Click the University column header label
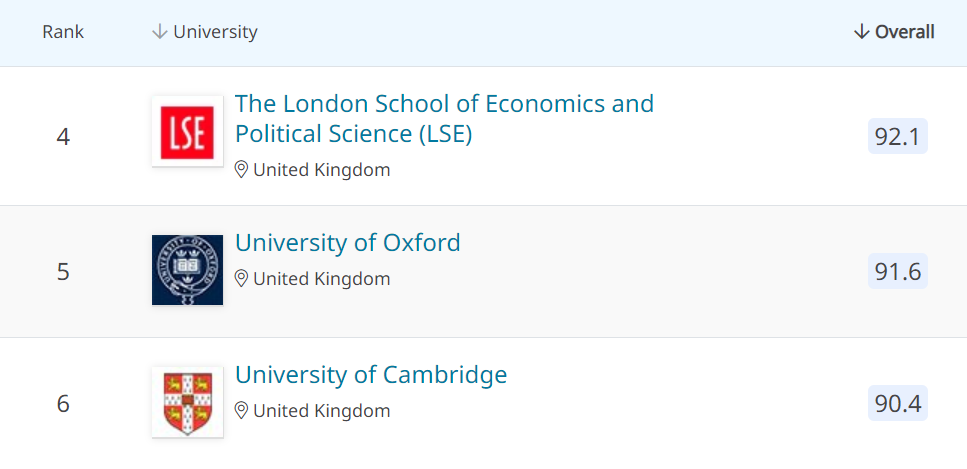 tap(215, 31)
